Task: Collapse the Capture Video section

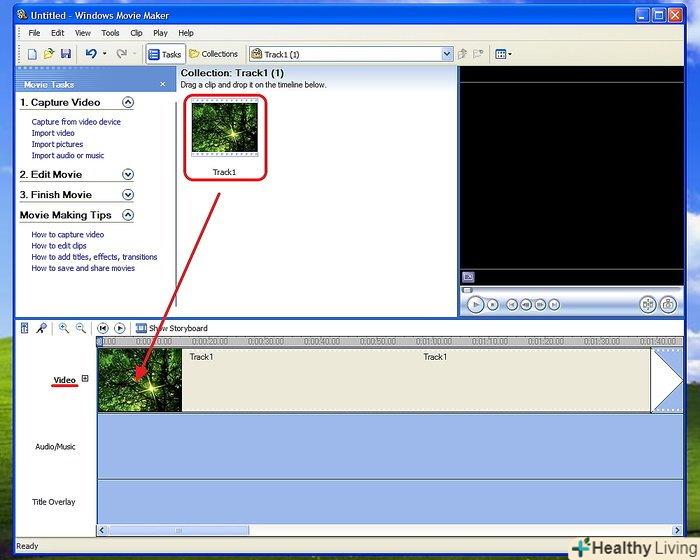Action: (127, 102)
